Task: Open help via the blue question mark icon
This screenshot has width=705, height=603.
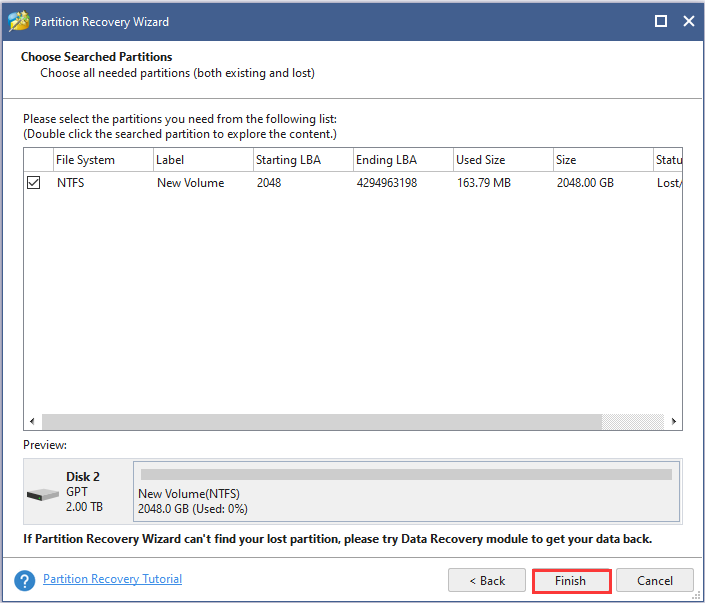Action: pos(24,581)
